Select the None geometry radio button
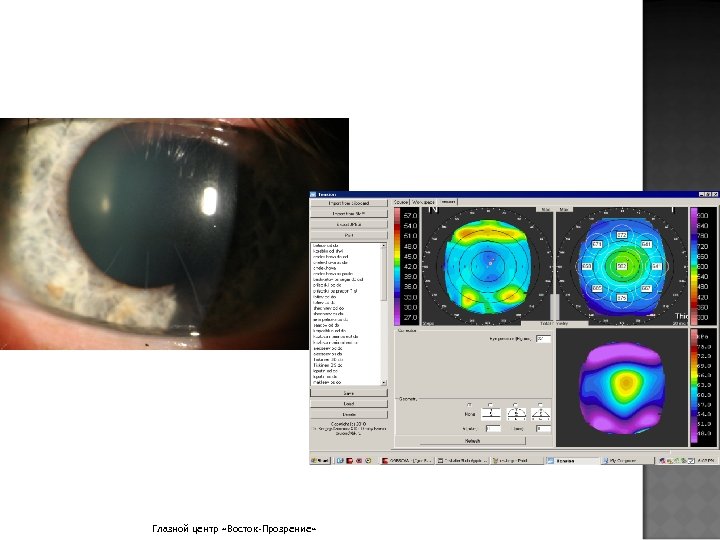Screen dimensions: 720x540 [469, 405]
